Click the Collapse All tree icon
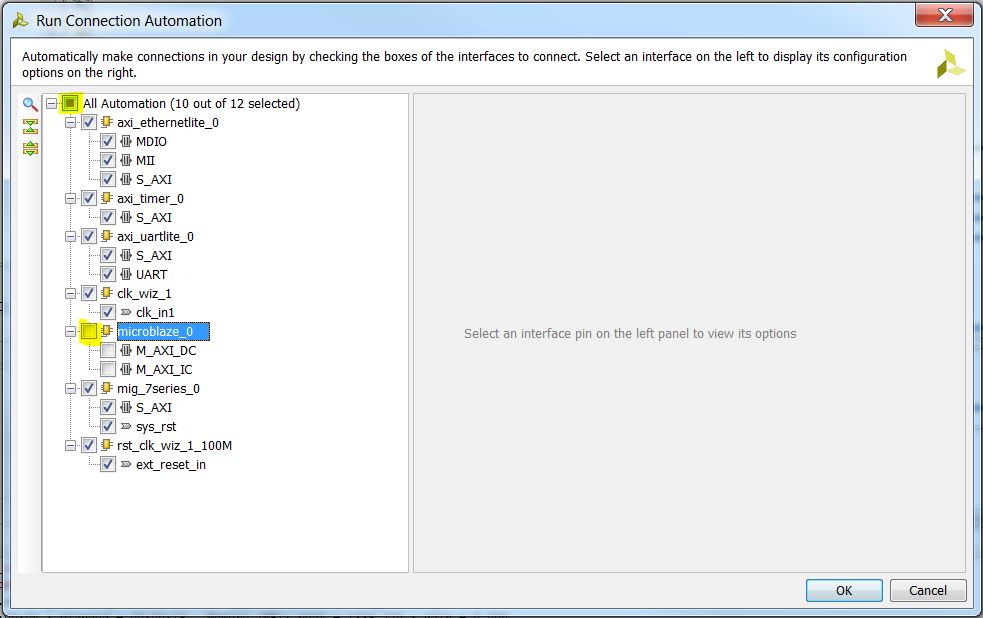This screenshot has width=983, height=618. pos(30,126)
